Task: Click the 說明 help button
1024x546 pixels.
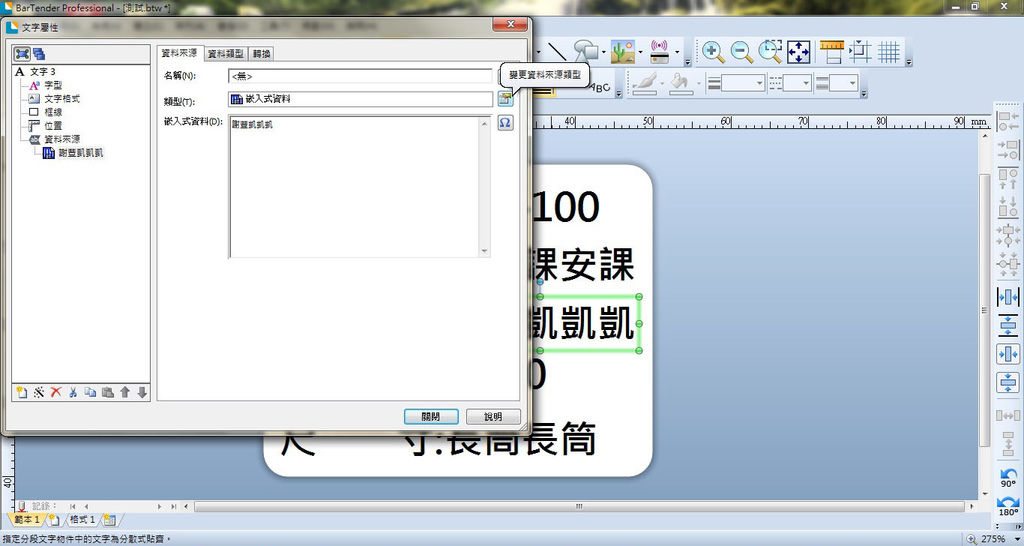Action: coord(493,417)
